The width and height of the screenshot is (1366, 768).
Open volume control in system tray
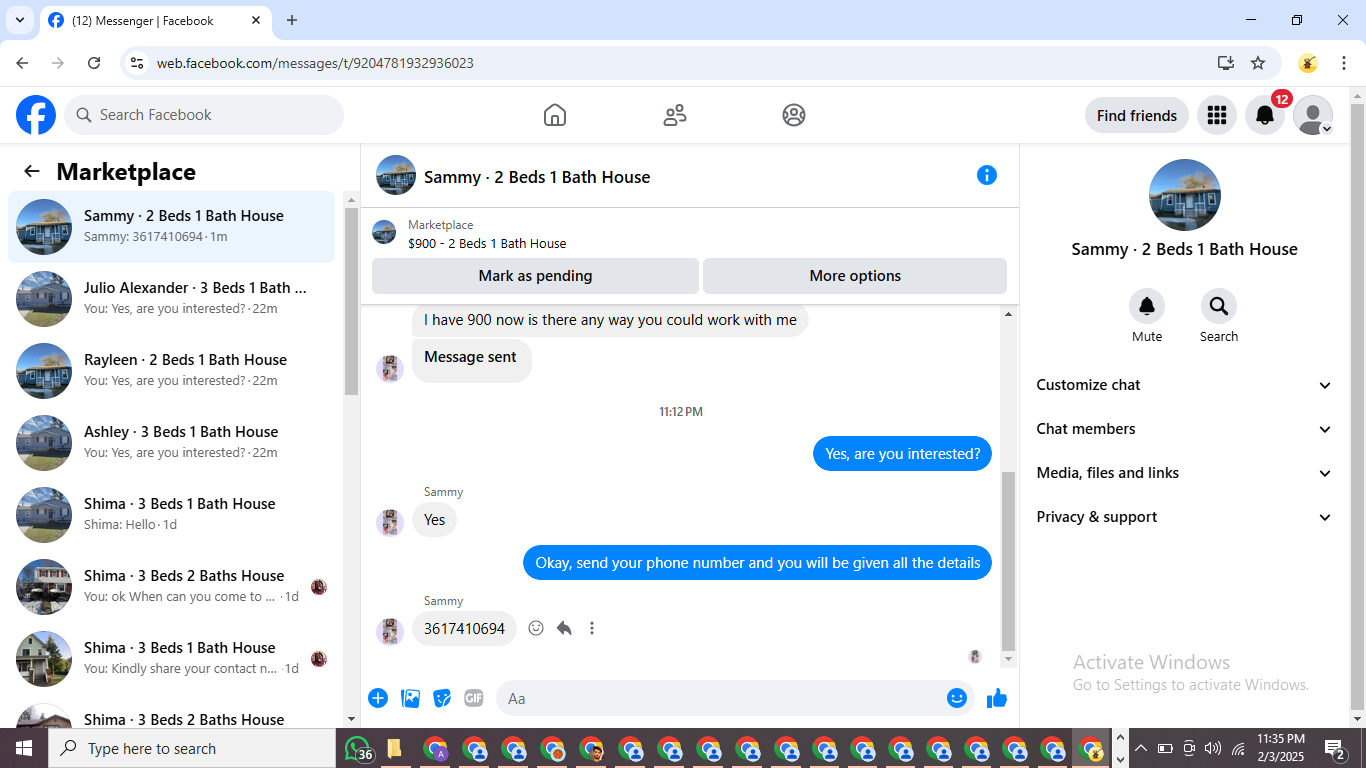1213,748
